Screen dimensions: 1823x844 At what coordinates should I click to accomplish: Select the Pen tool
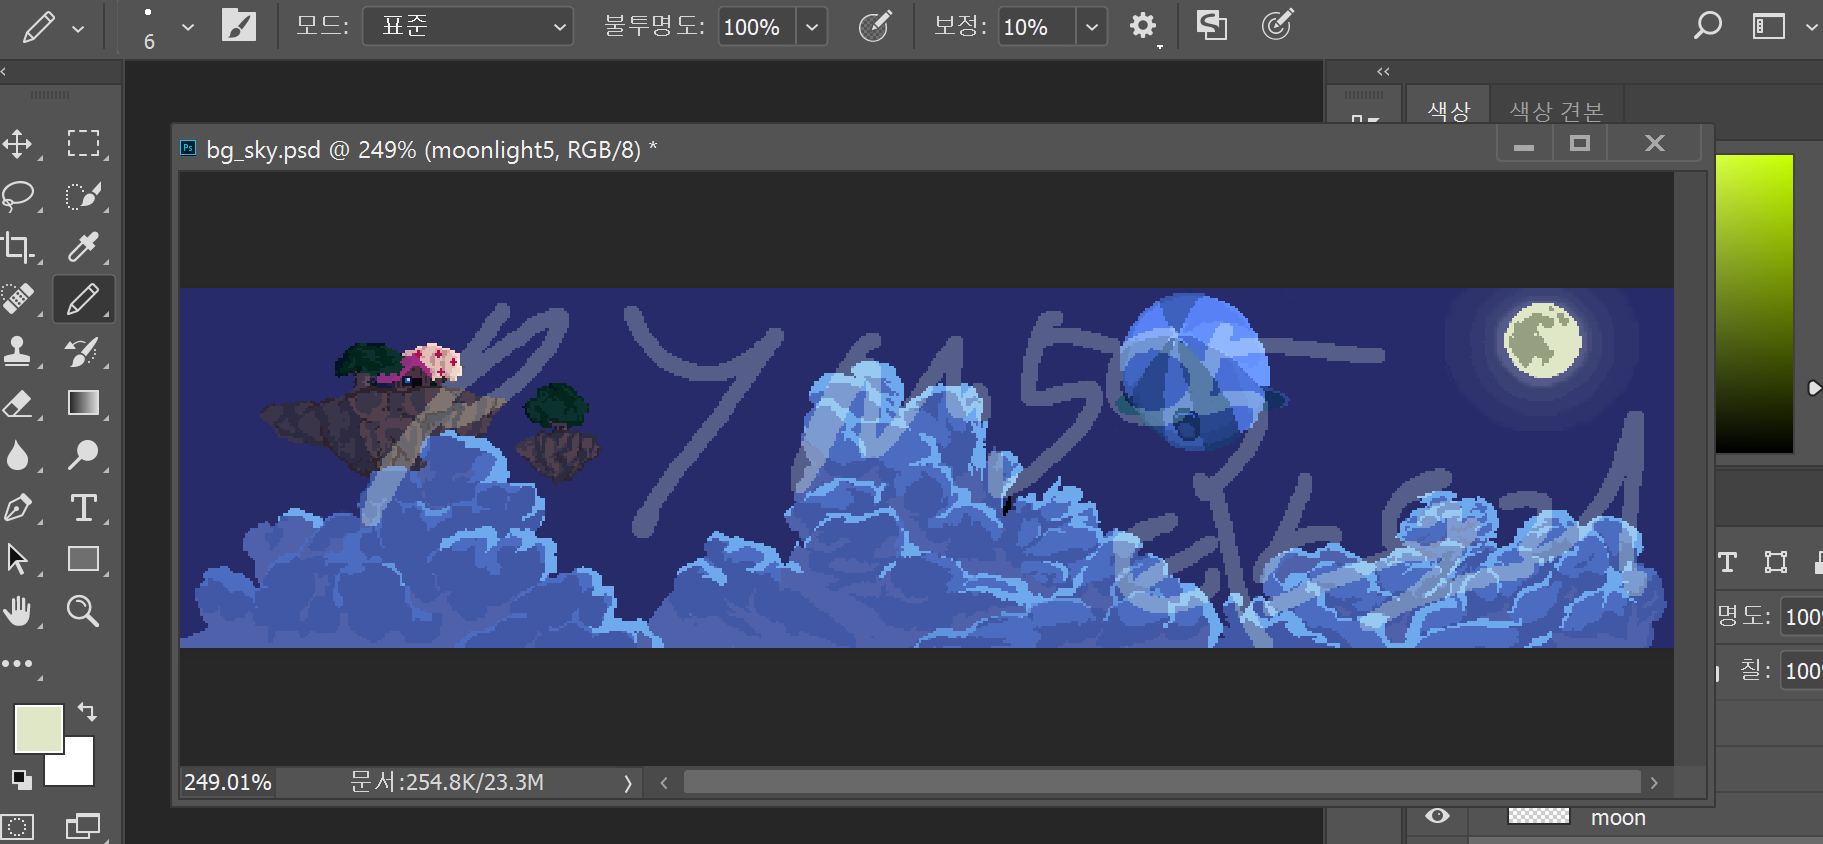pos(18,507)
